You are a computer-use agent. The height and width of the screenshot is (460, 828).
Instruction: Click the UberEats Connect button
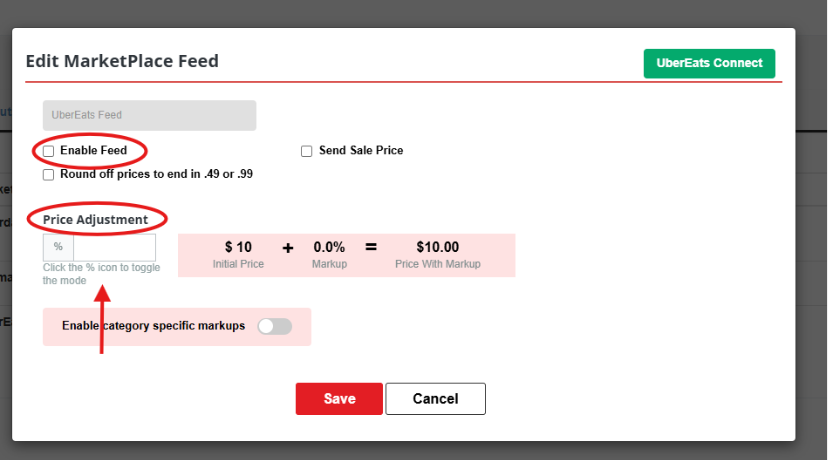click(709, 63)
